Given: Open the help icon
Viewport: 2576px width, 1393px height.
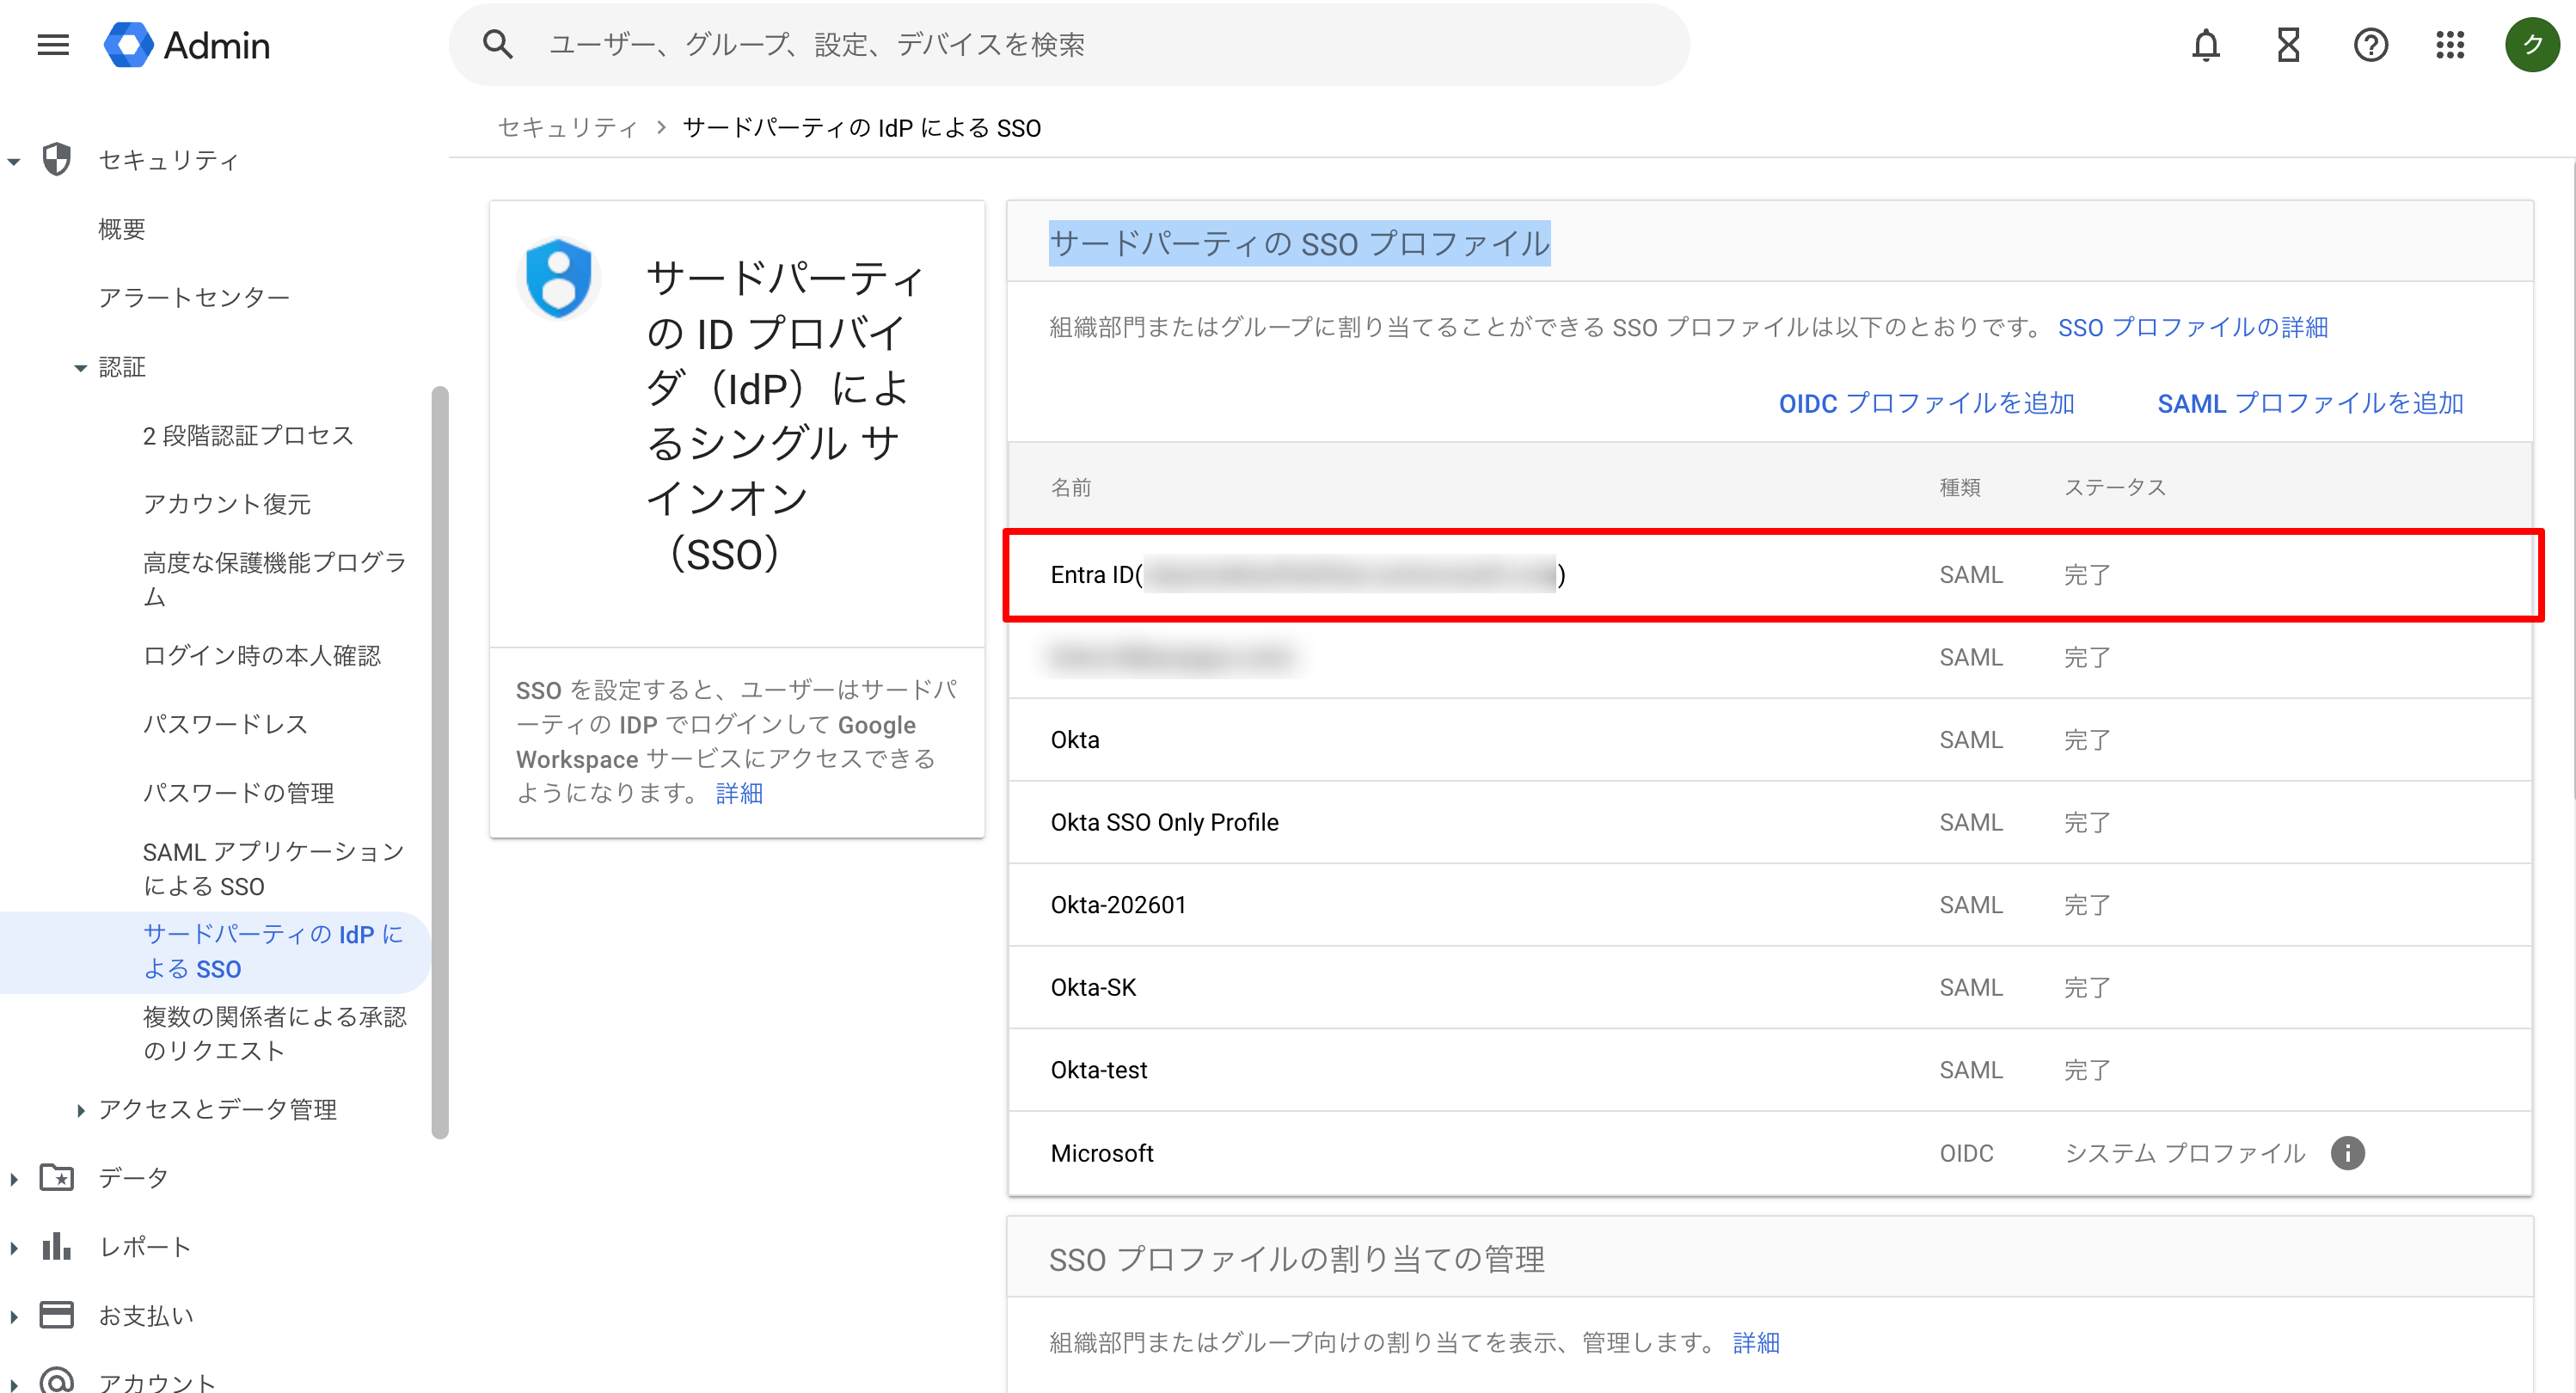Looking at the screenshot, I should point(2369,44).
